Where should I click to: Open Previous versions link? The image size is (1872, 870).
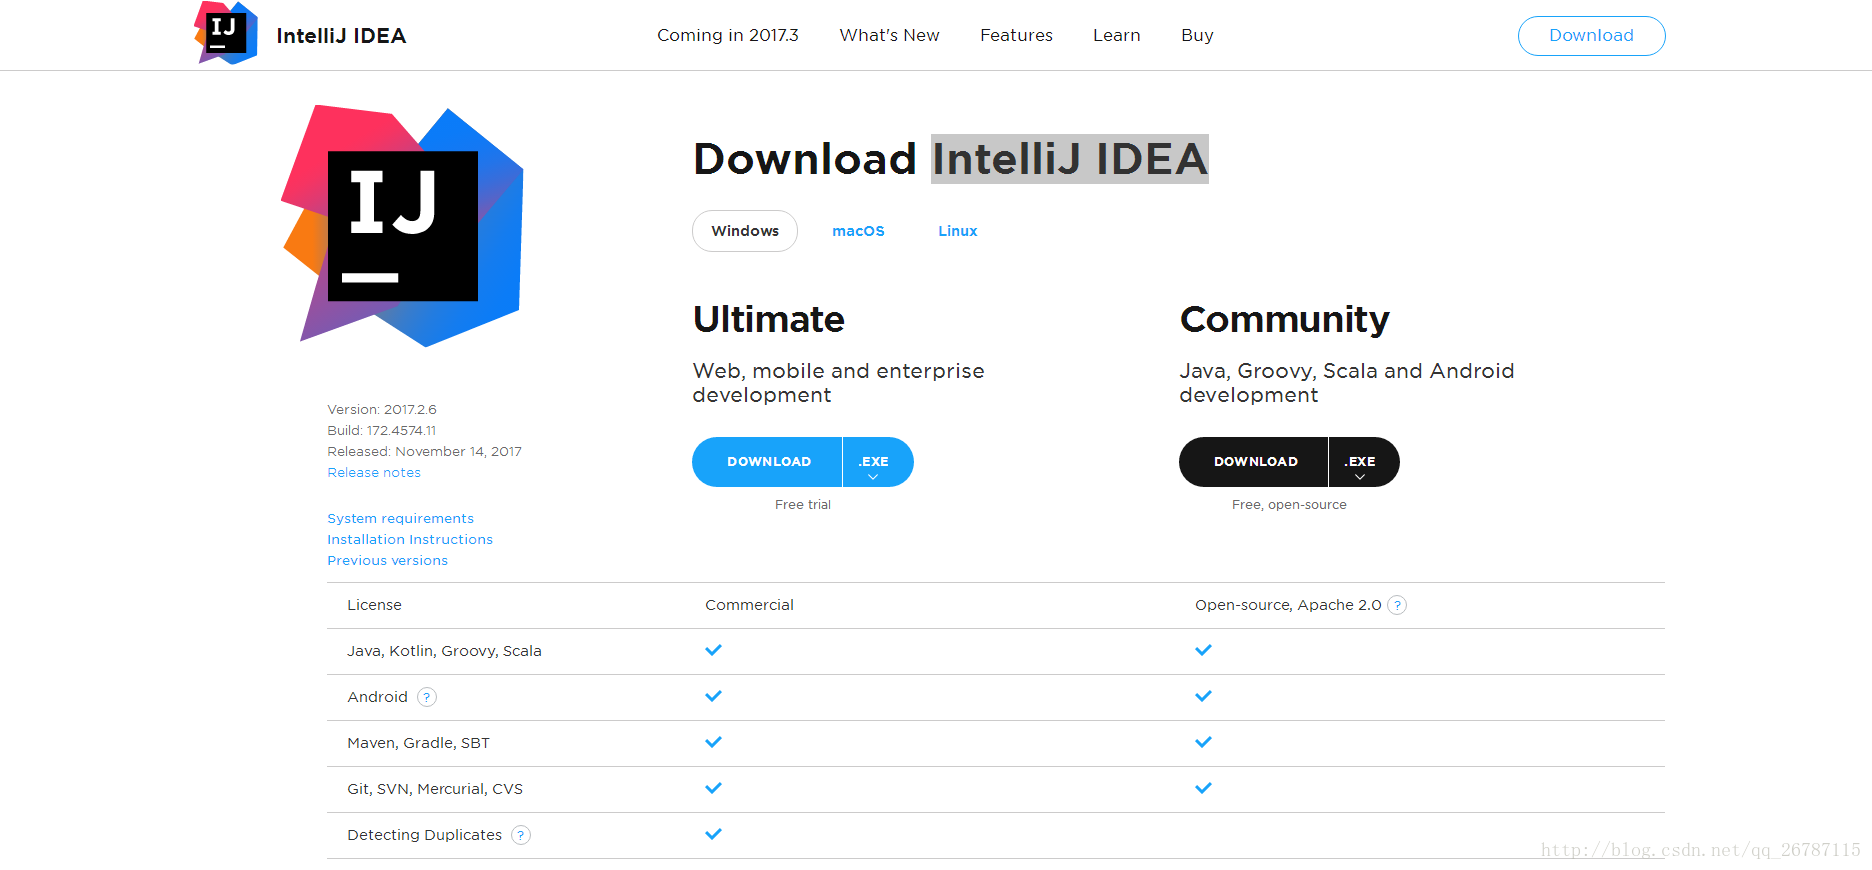coord(387,561)
